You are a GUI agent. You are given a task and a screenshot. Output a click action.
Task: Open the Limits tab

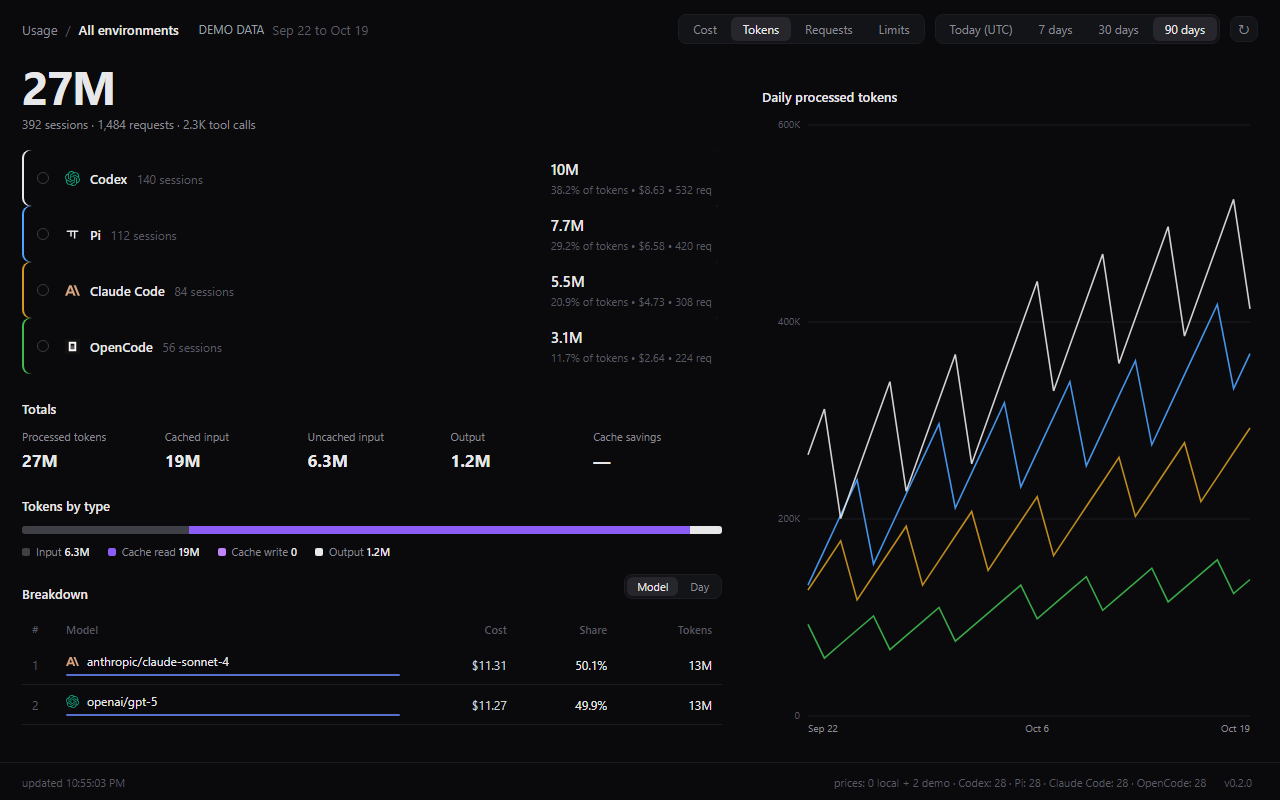[x=894, y=30]
